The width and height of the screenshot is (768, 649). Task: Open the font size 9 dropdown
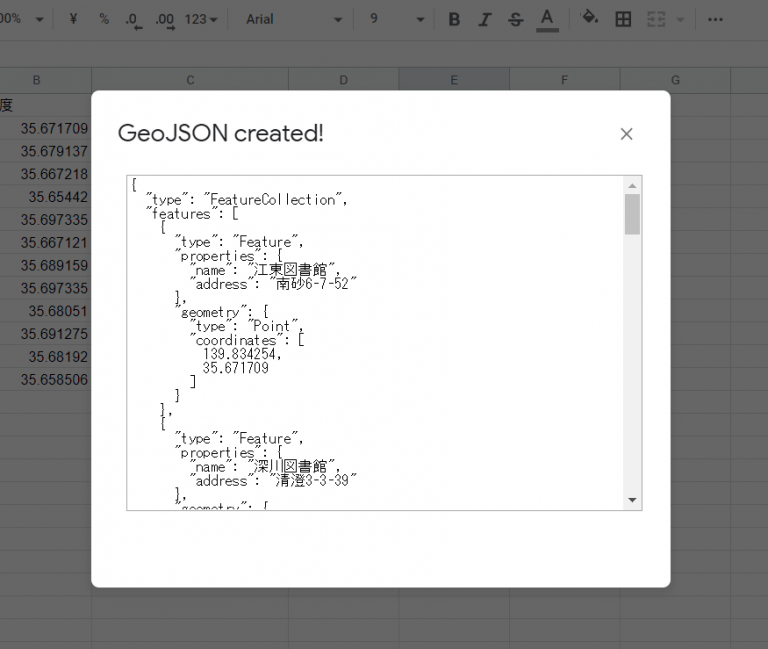pyautogui.click(x=397, y=20)
